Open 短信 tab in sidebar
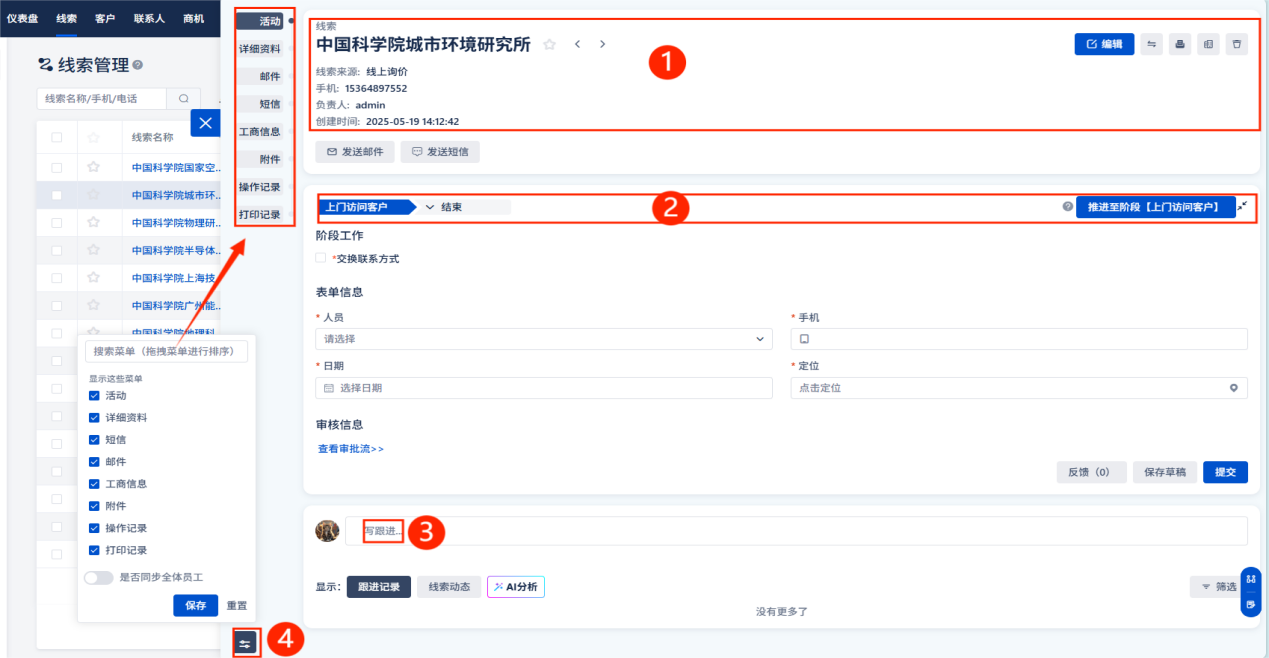Viewport: 1269px width, 658px height. (269, 104)
